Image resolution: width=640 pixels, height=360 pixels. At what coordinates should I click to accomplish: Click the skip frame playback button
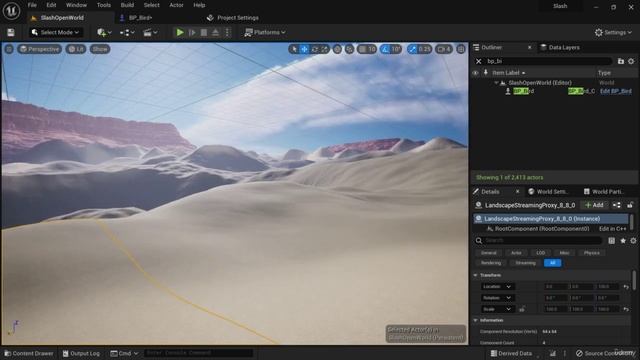[x=192, y=33]
